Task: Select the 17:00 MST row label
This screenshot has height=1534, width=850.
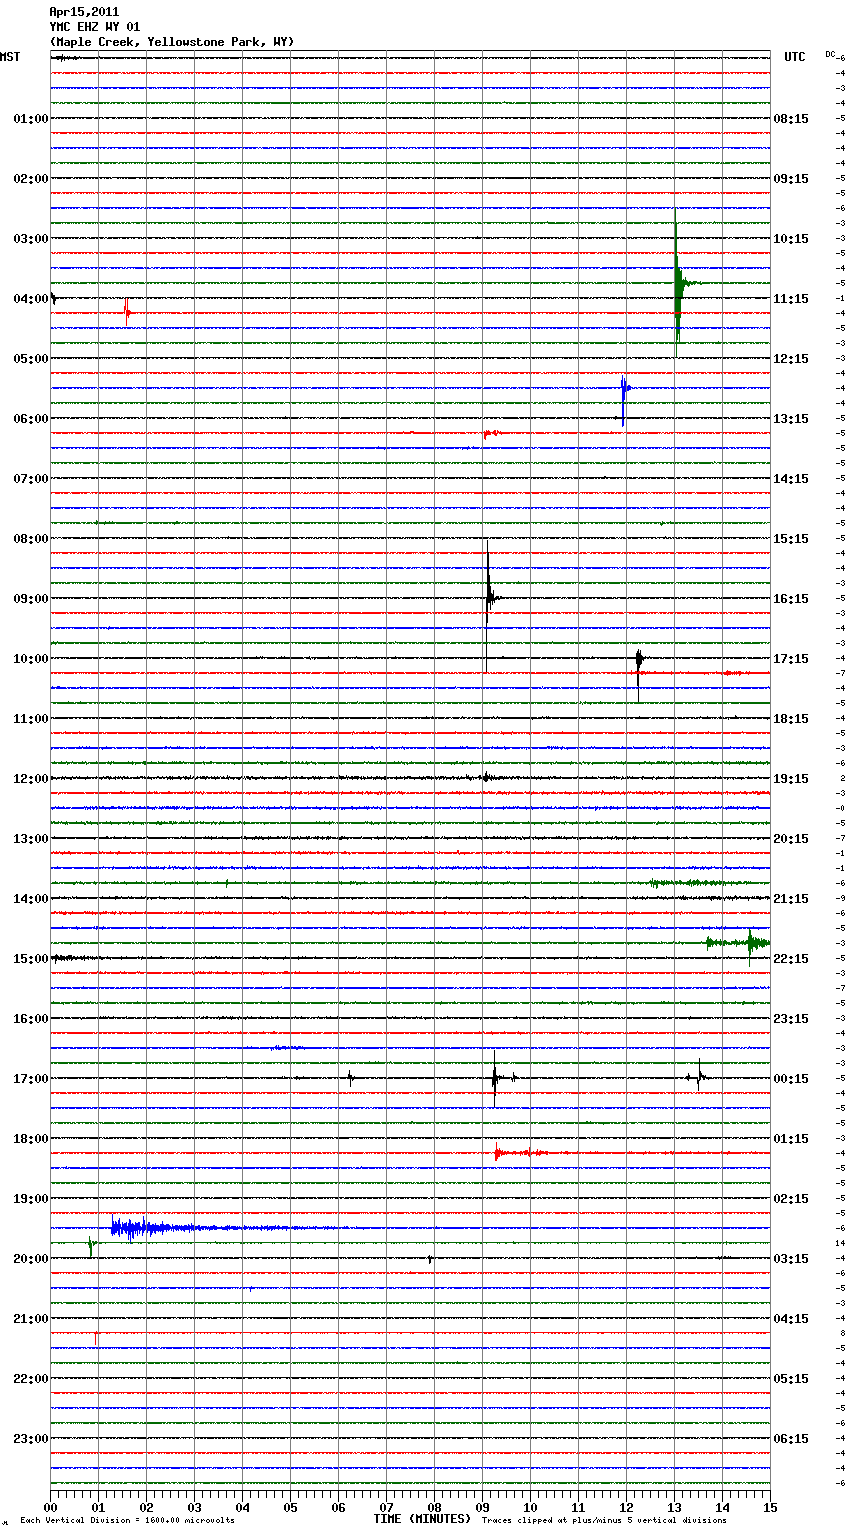Action: click(30, 1079)
